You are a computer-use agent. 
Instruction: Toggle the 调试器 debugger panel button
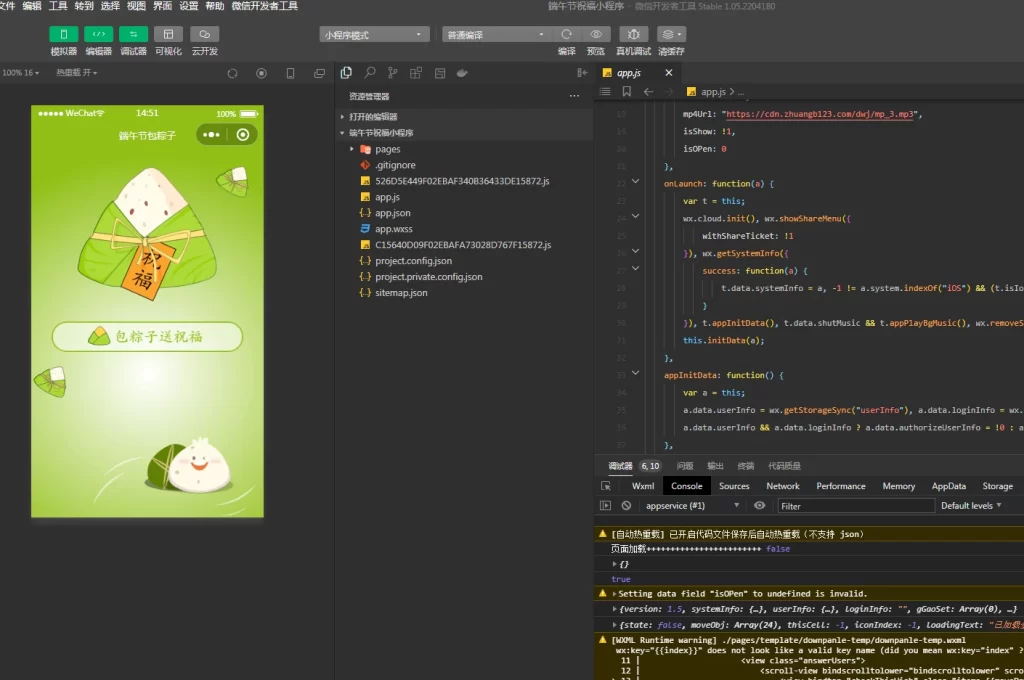coord(133,34)
